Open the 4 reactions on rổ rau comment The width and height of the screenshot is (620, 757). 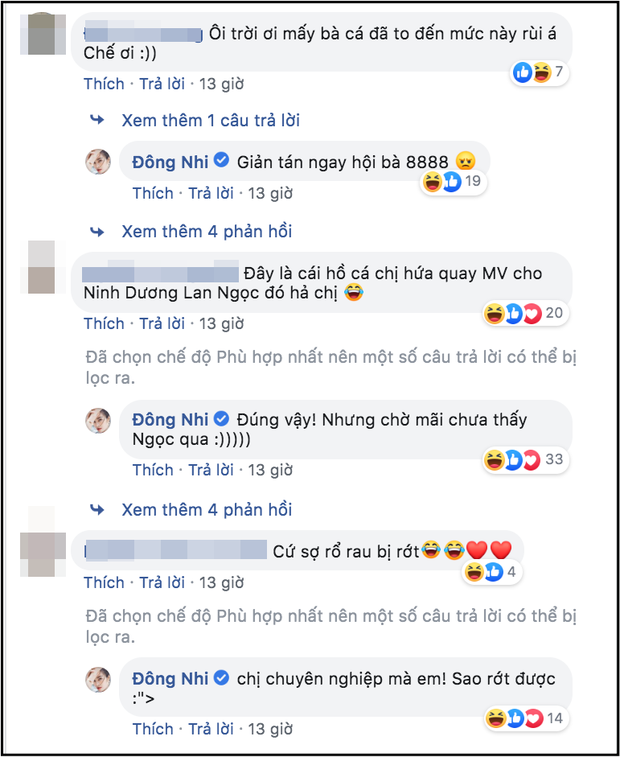[491, 573]
